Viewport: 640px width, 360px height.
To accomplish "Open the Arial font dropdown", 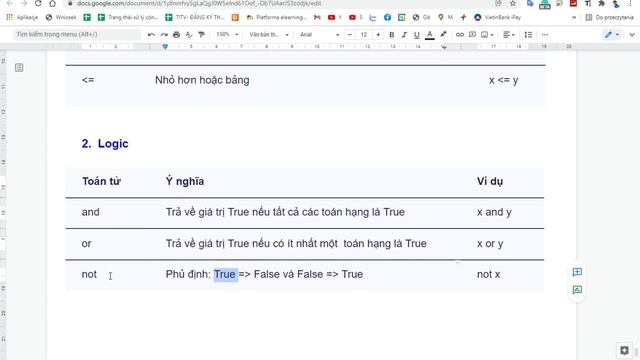I will pos(319,35).
